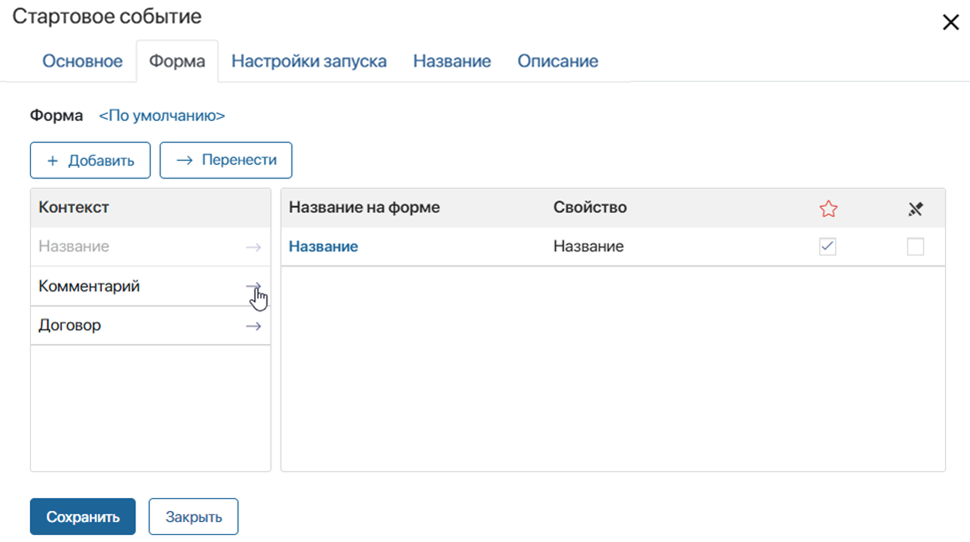The height and width of the screenshot is (542, 970).
Task: Click the pin read-only column icon
Action: pos(916,209)
